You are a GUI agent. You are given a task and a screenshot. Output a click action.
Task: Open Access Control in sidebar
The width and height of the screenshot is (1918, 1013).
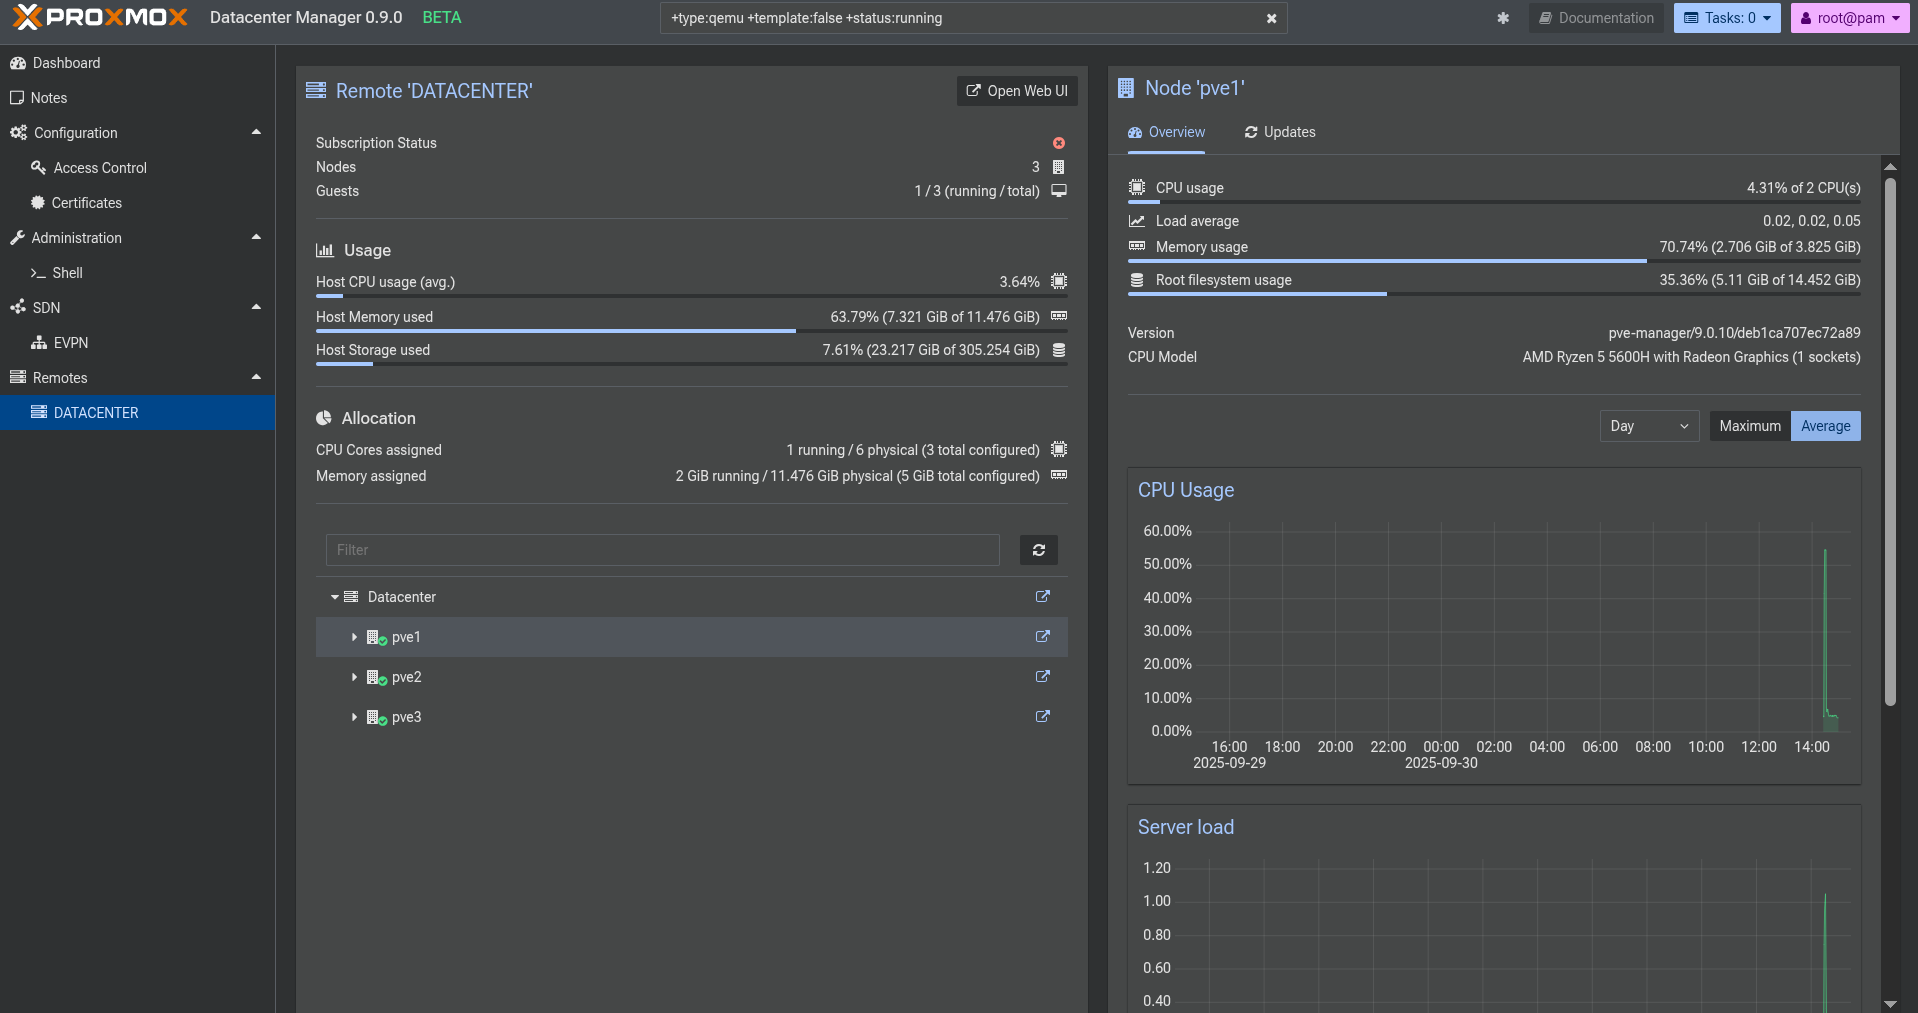pos(100,168)
